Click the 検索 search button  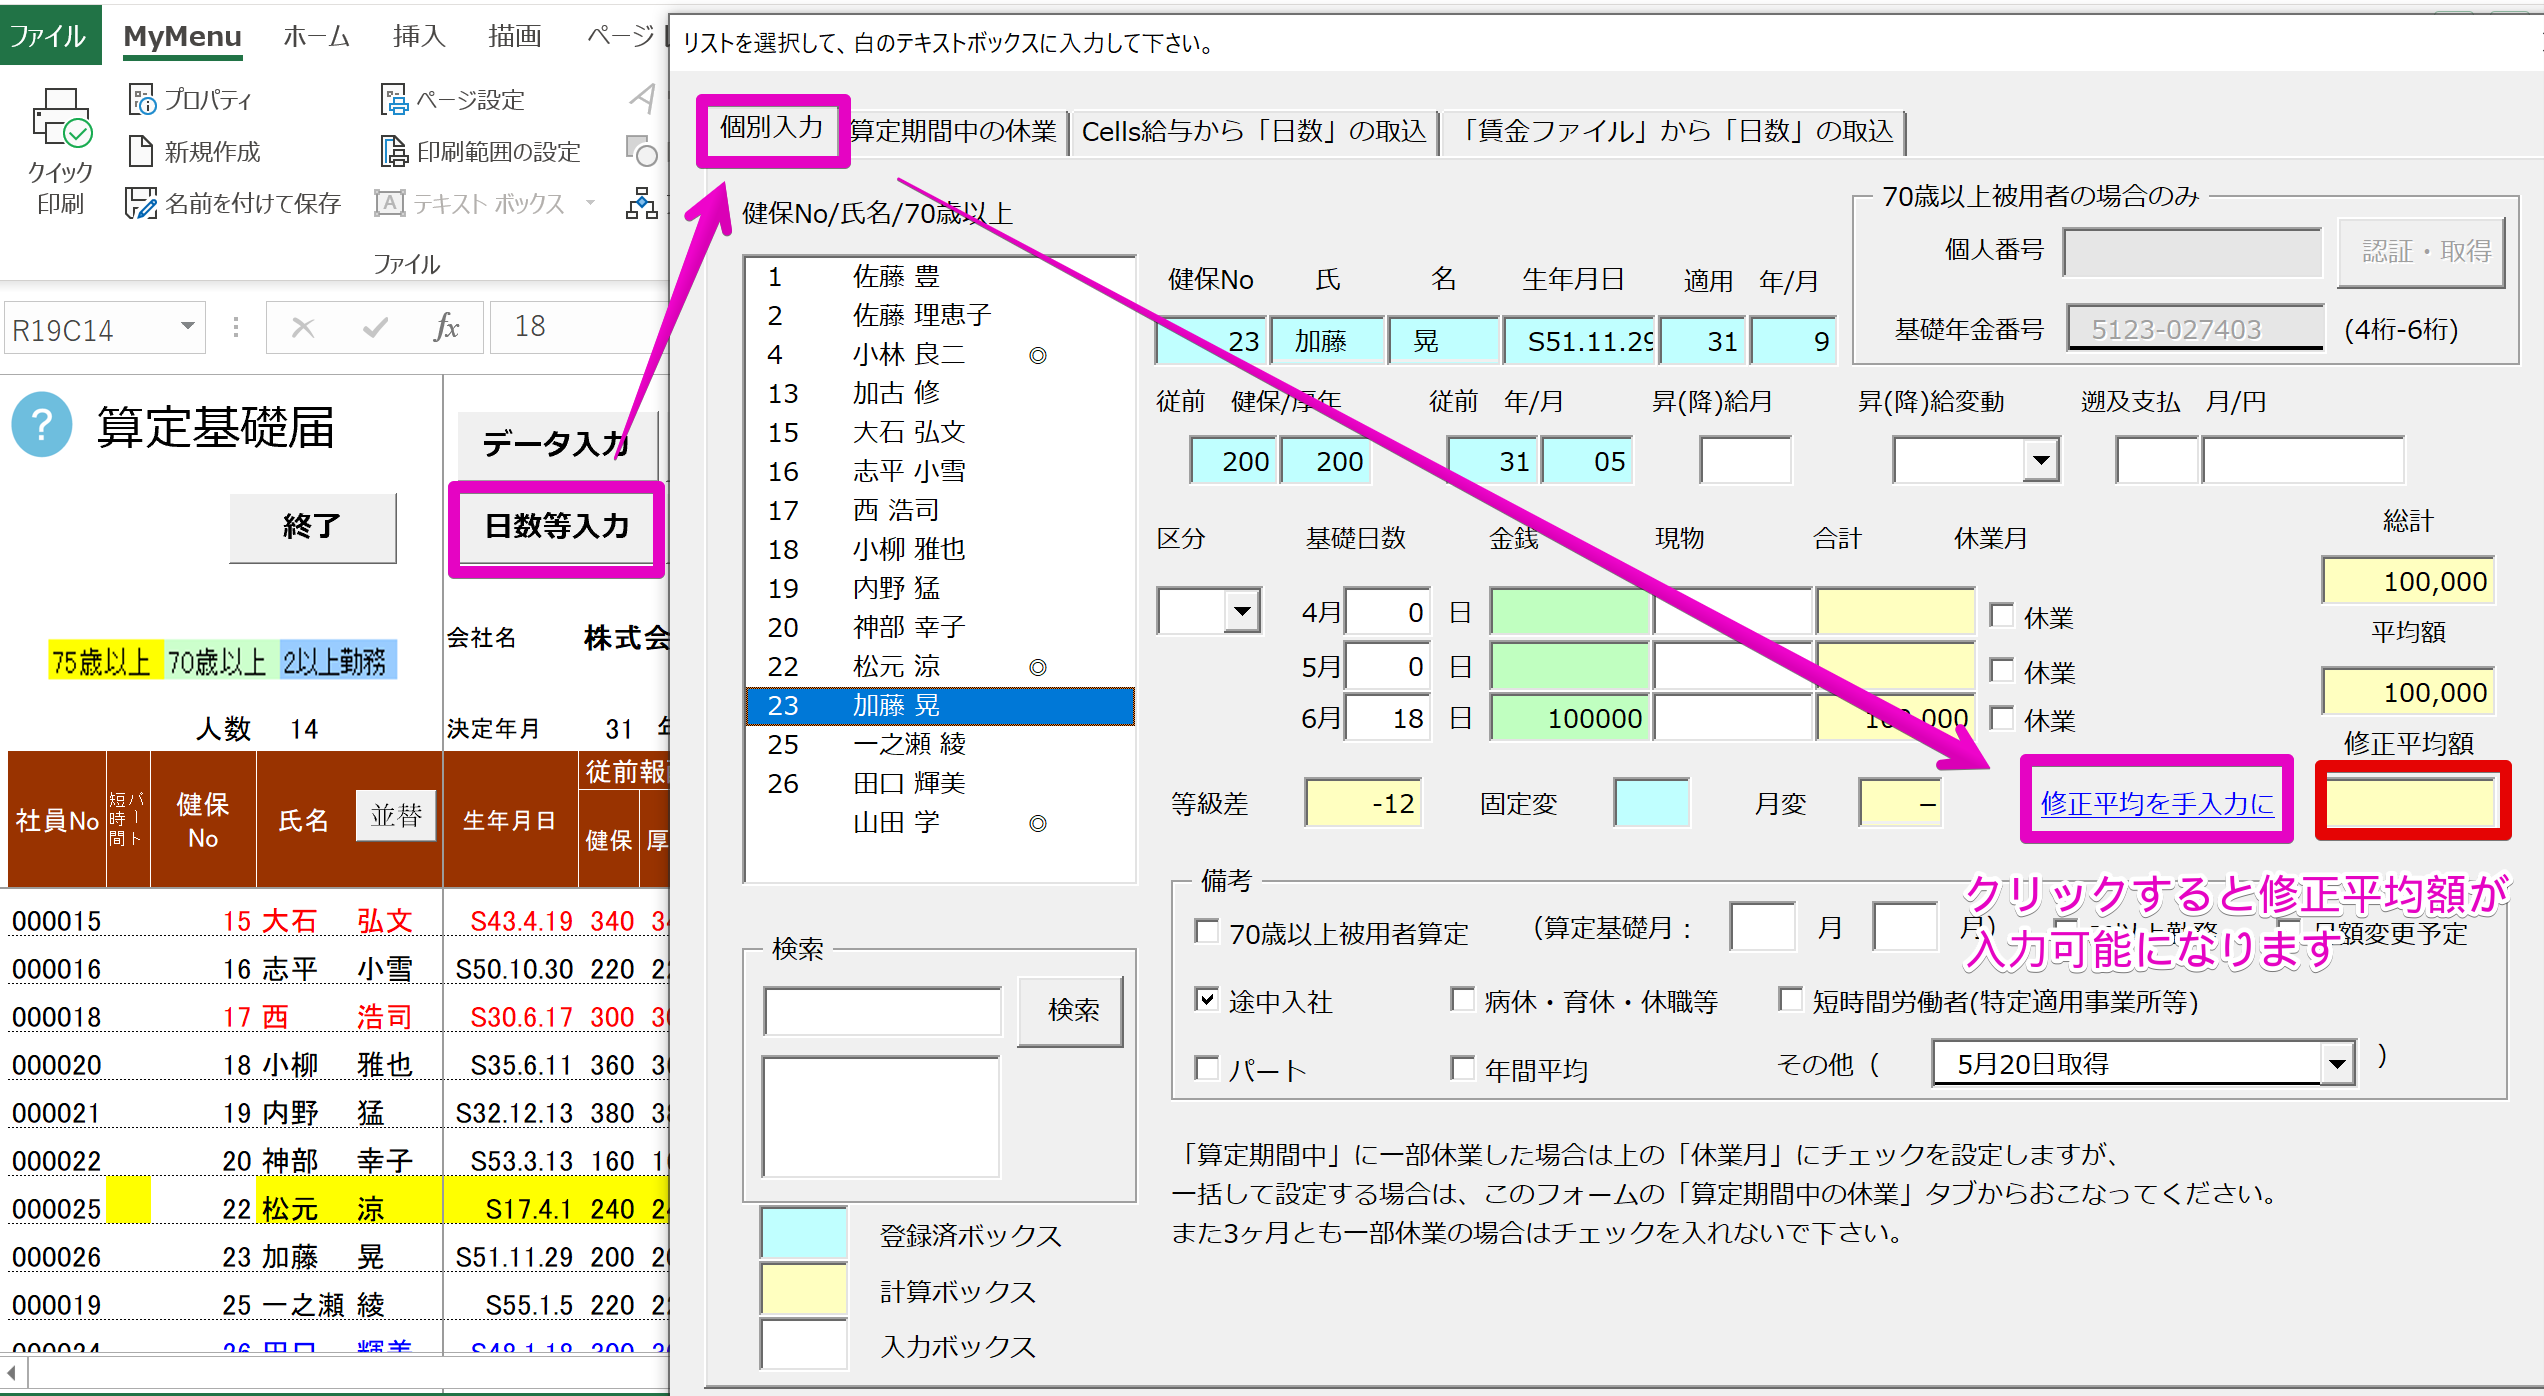(1072, 1011)
